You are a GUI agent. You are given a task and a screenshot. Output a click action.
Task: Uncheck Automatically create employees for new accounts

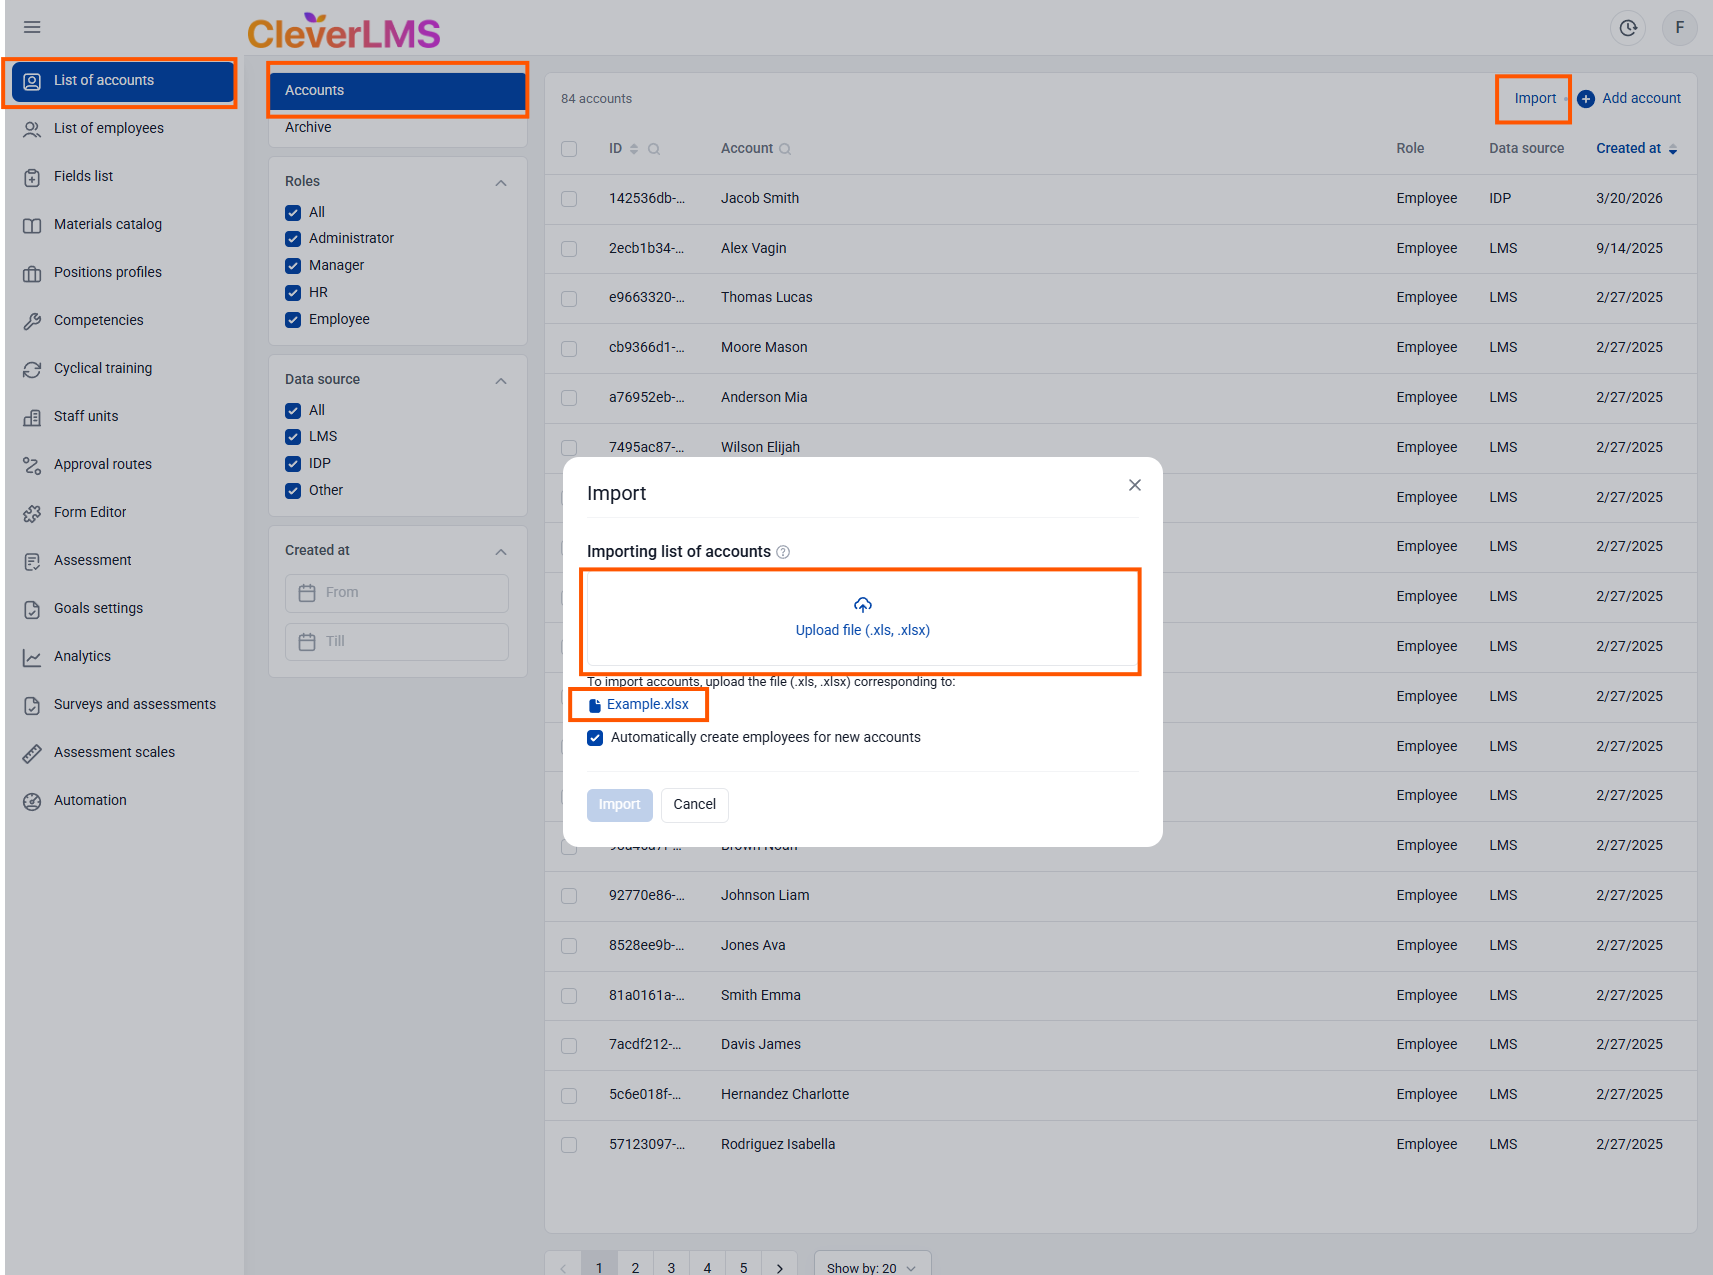595,738
